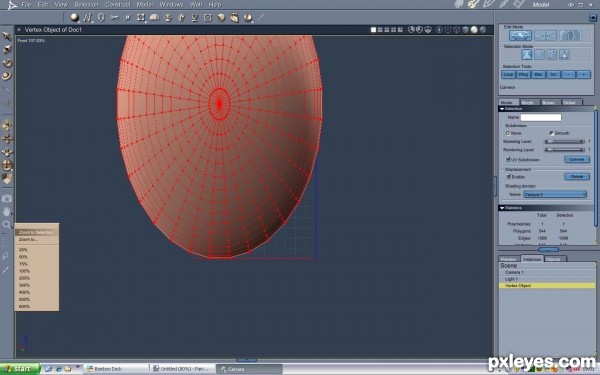
Task: Click the magnifier zoom tool
Action: [x=7, y=225]
